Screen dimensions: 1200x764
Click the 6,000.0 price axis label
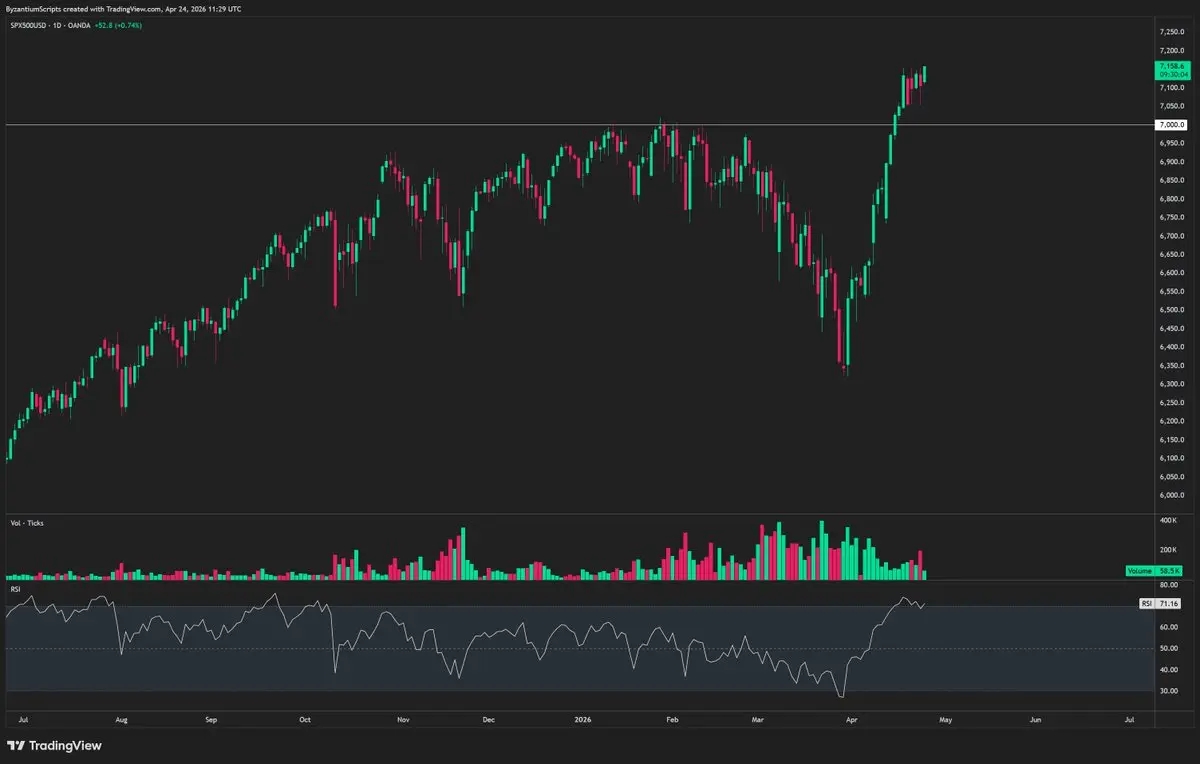click(x=1172, y=495)
